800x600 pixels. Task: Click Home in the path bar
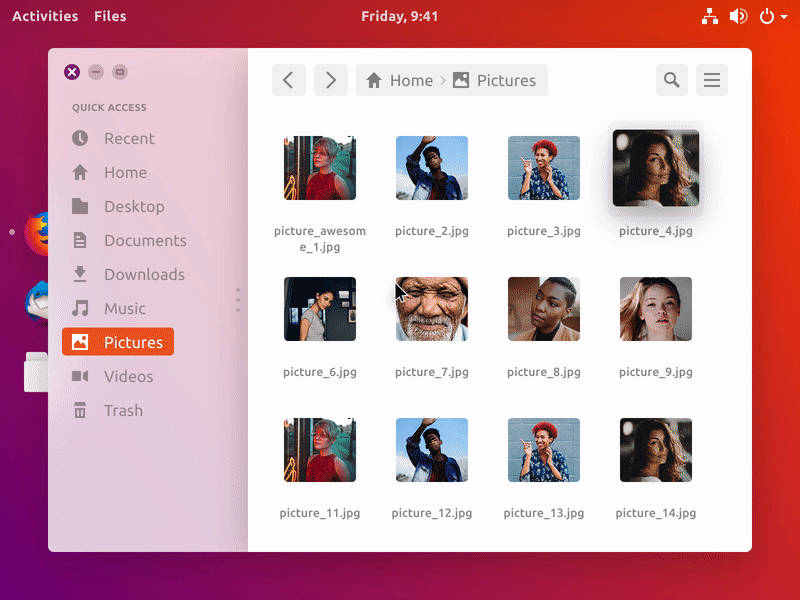pos(400,81)
